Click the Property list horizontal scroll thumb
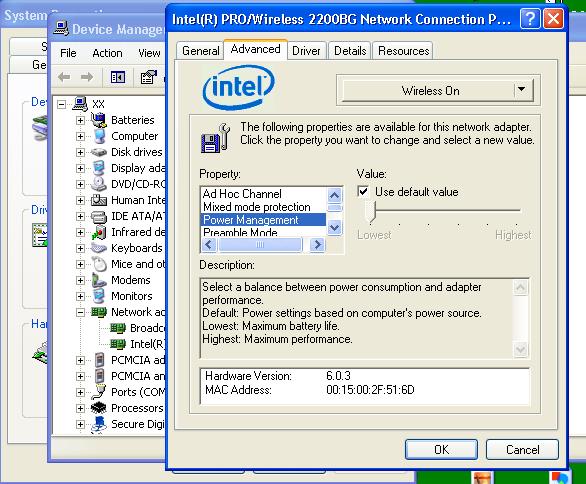The width and height of the screenshot is (586, 484). click(x=260, y=245)
